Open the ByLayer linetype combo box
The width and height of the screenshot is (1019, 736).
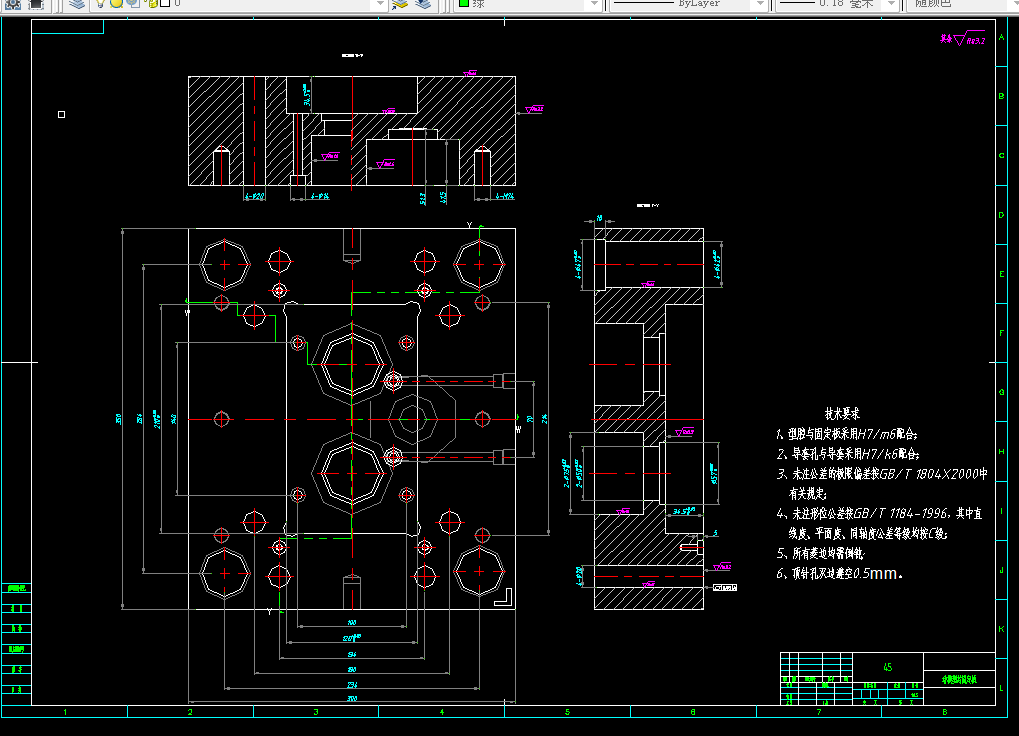(689, 4)
